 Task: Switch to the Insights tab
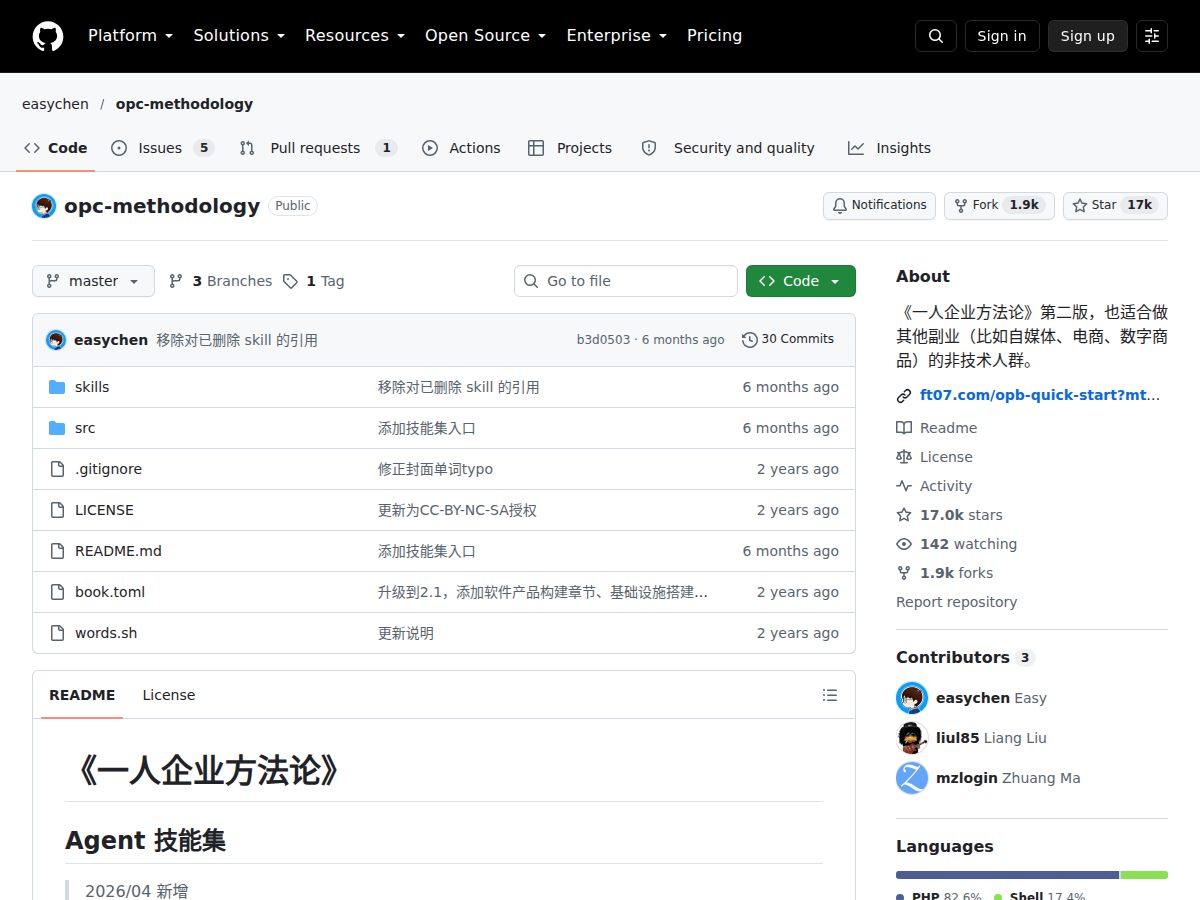tap(889, 148)
